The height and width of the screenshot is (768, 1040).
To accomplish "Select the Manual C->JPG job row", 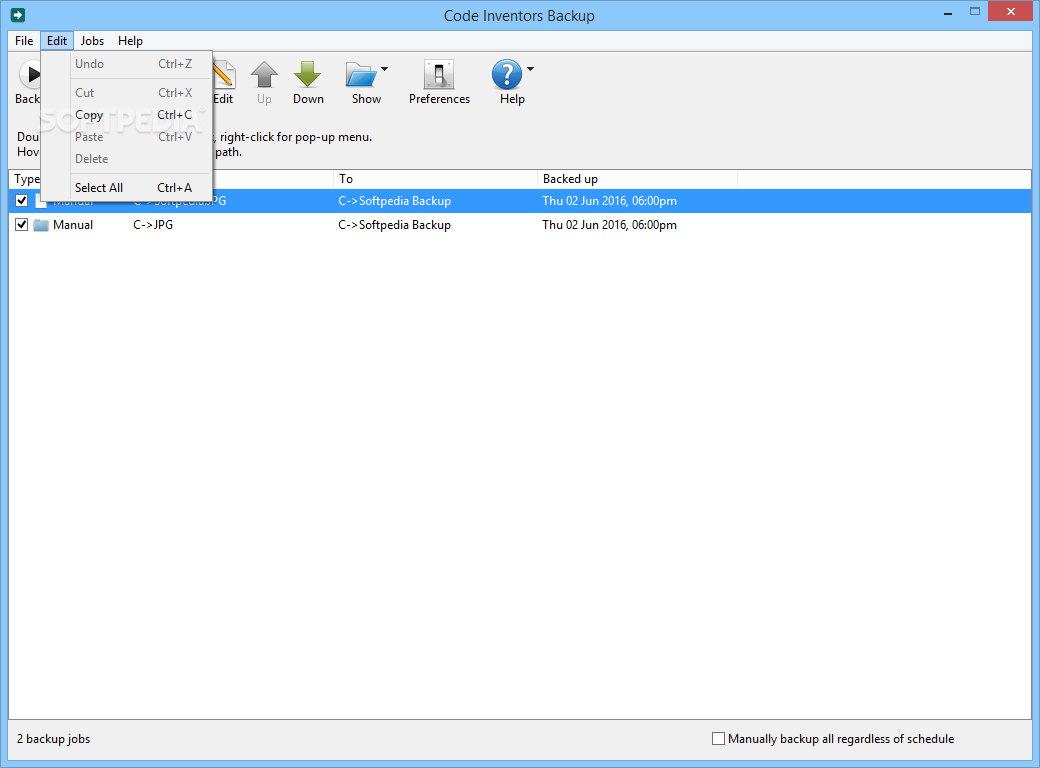I will point(520,225).
